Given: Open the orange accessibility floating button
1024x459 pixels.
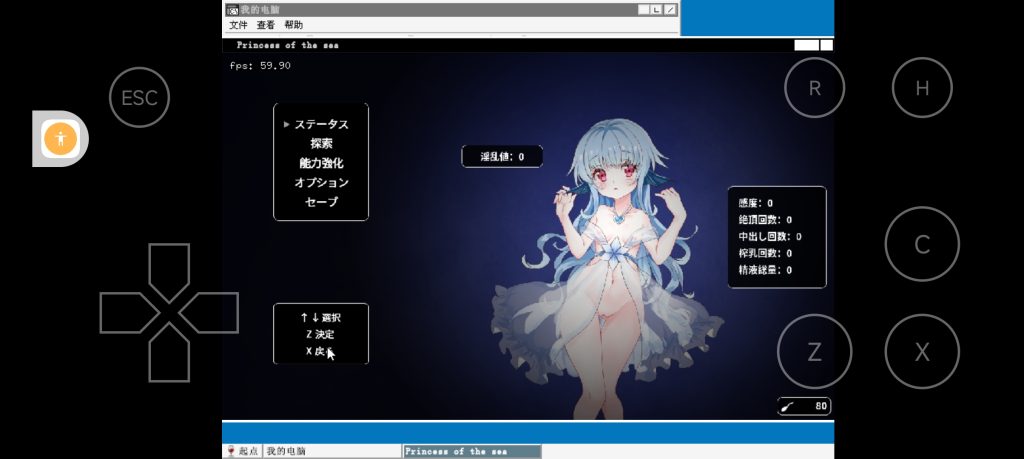Looking at the screenshot, I should tap(60, 138).
